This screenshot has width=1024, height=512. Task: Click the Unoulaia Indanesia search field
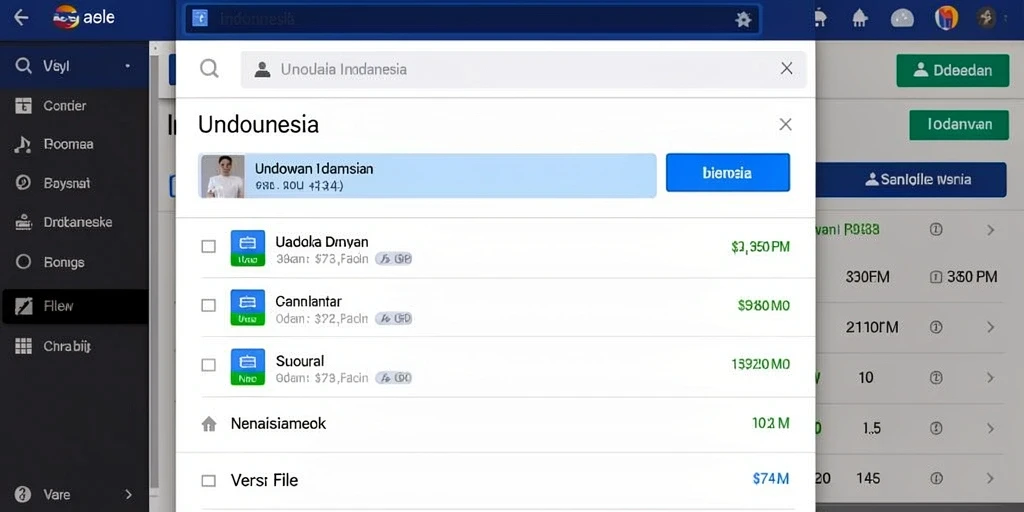[x=523, y=69]
